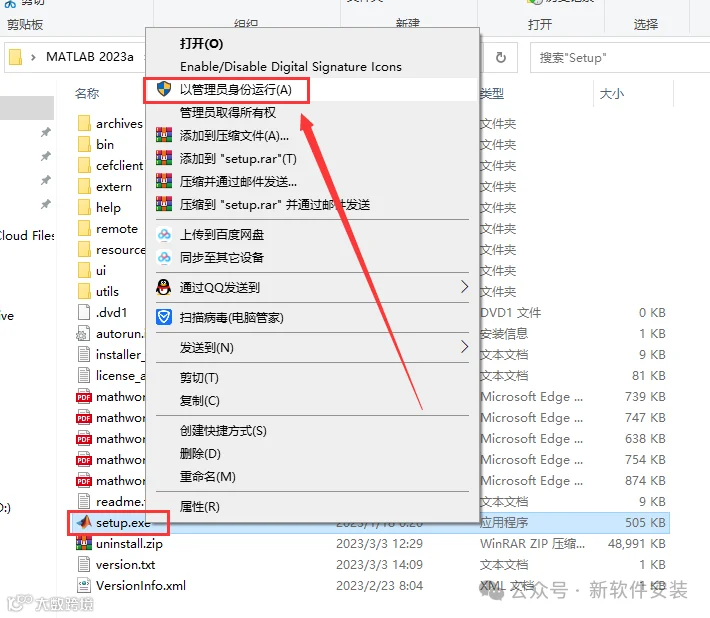Click the WinRAR ZIP 压缩... type cell
The image size is (710, 618).
pyautogui.click(x=532, y=543)
